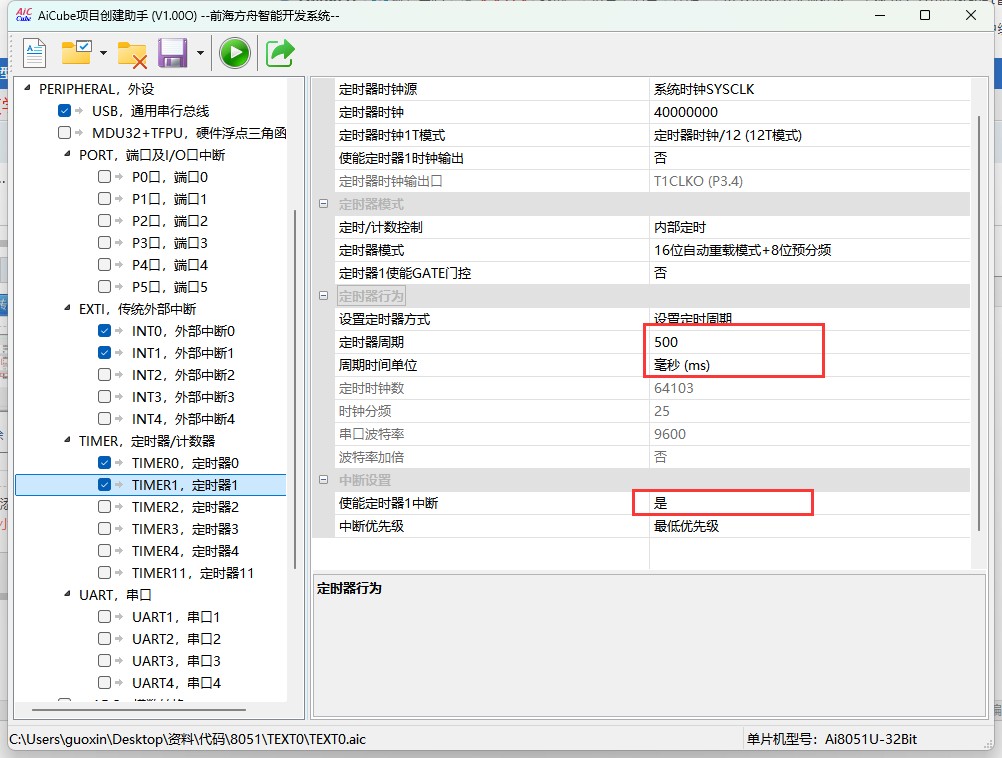Uncheck the USB checkbox

click(x=64, y=111)
